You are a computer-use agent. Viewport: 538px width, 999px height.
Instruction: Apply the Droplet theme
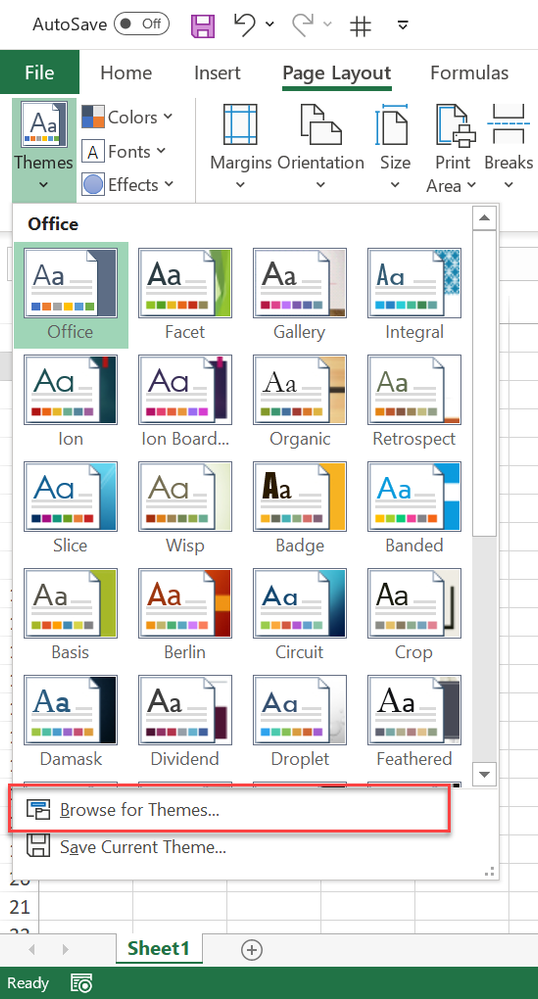click(x=300, y=721)
